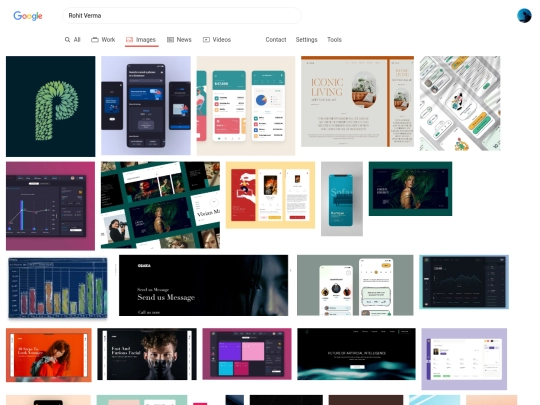Open the Tools option
The image size is (540, 405).
point(334,40)
